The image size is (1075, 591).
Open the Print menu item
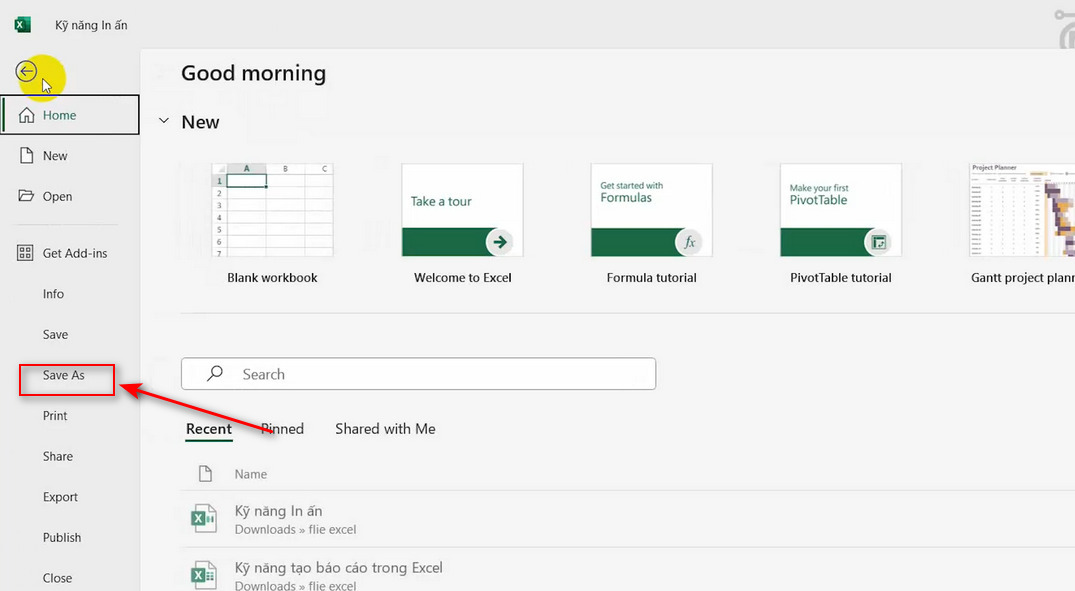click(55, 416)
